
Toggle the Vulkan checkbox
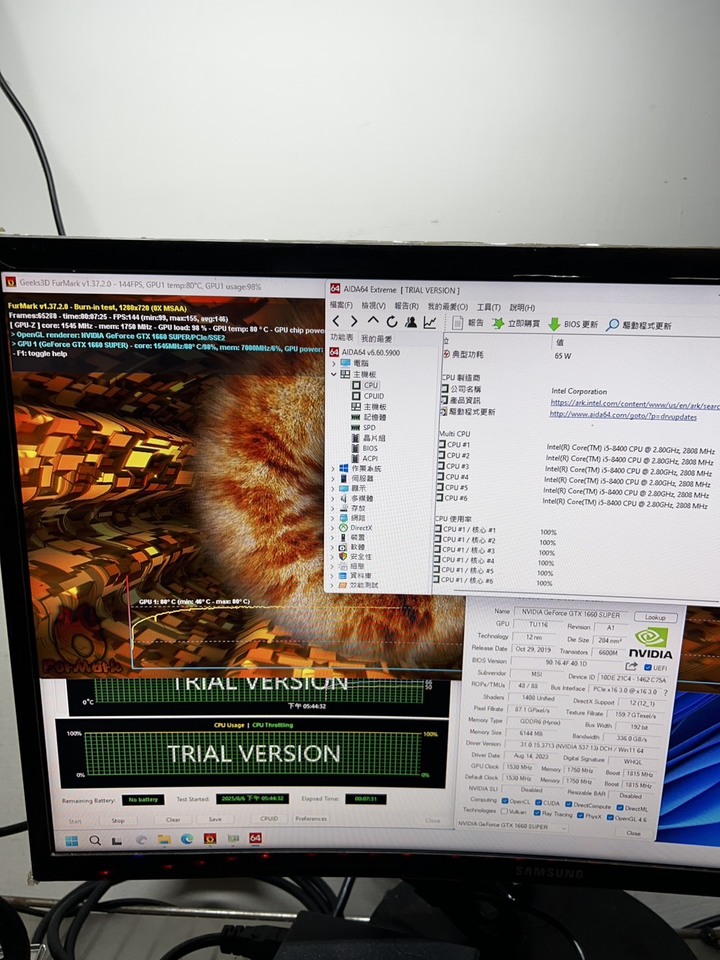tap(504, 811)
